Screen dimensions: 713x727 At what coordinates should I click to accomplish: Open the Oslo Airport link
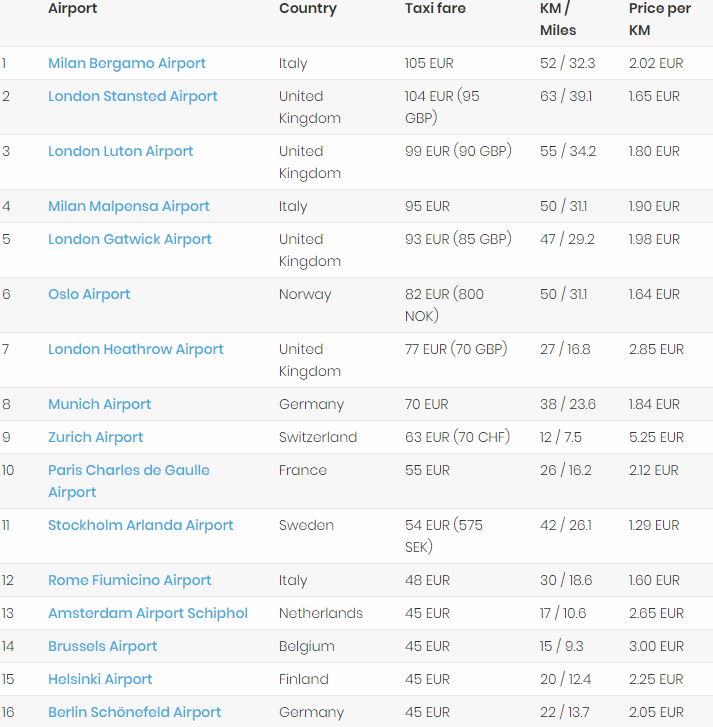click(x=89, y=294)
